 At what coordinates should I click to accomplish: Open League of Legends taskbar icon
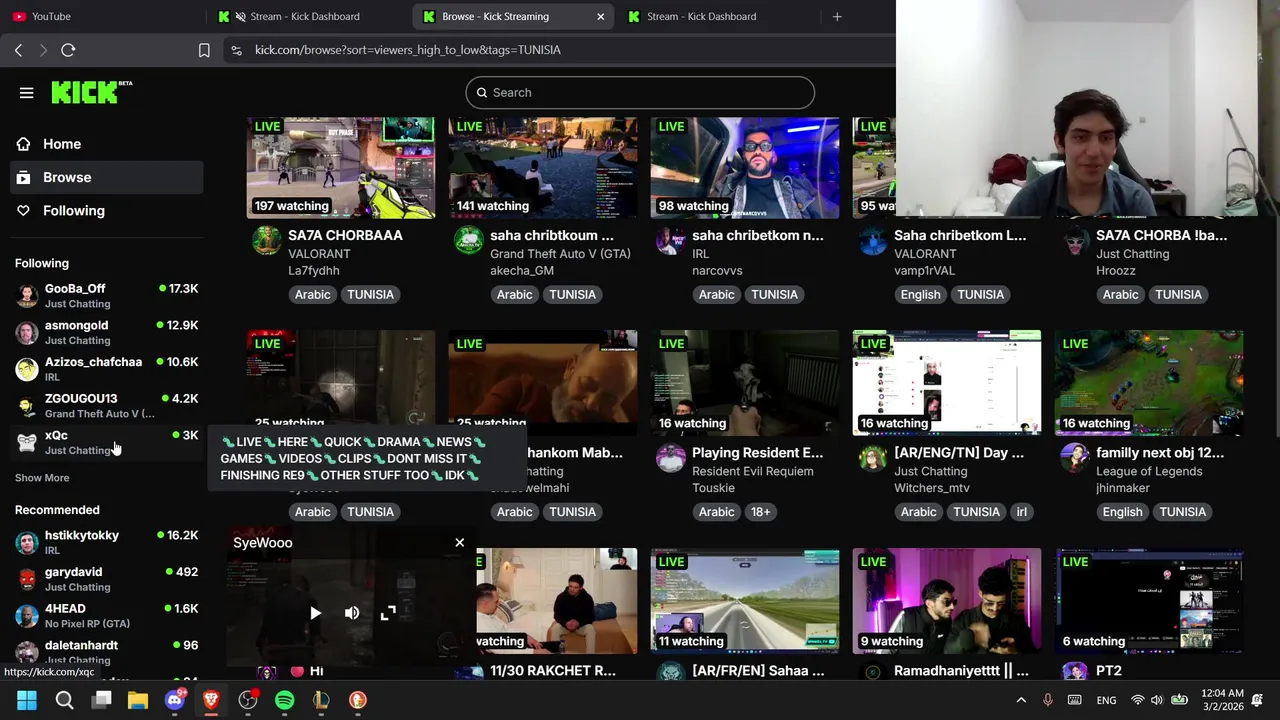(x=321, y=700)
